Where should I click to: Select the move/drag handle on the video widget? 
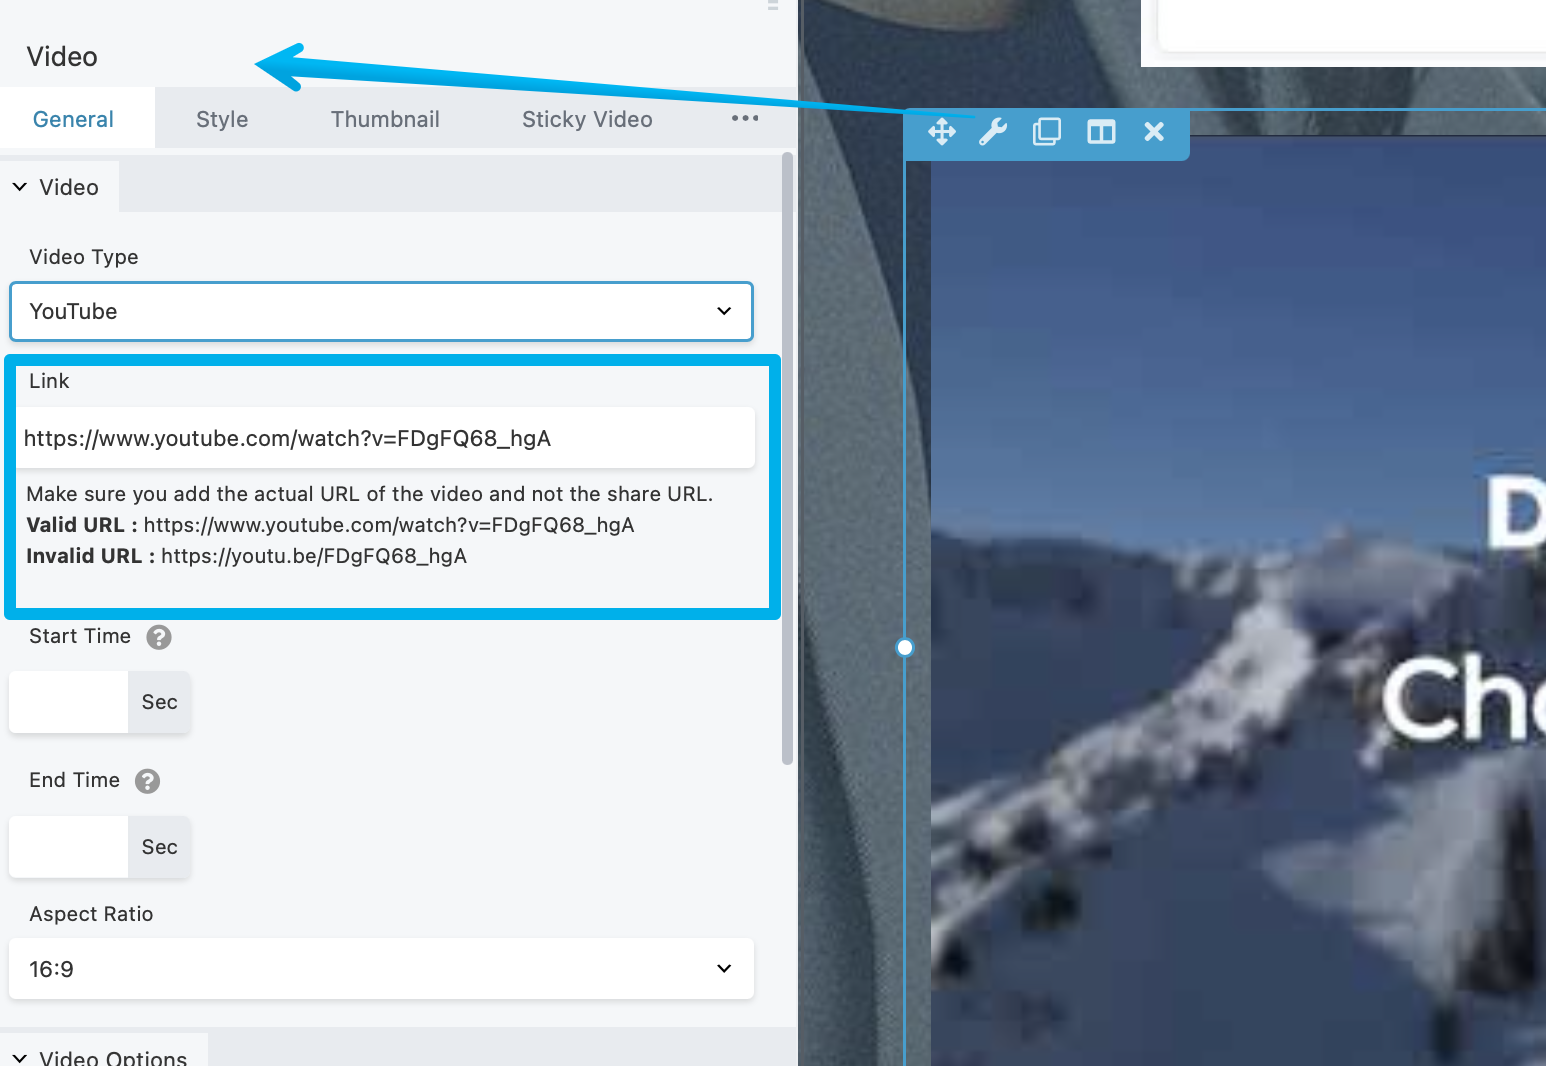click(x=941, y=131)
